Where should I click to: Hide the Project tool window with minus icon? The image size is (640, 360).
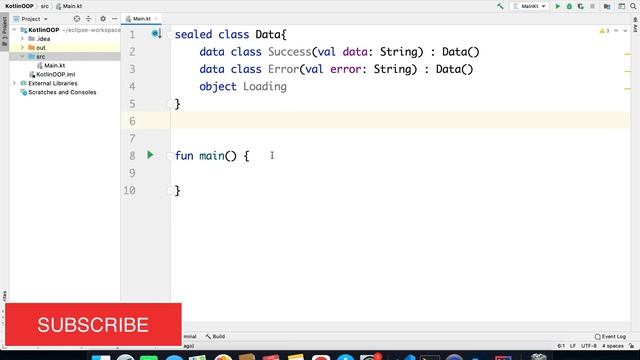(x=114, y=19)
